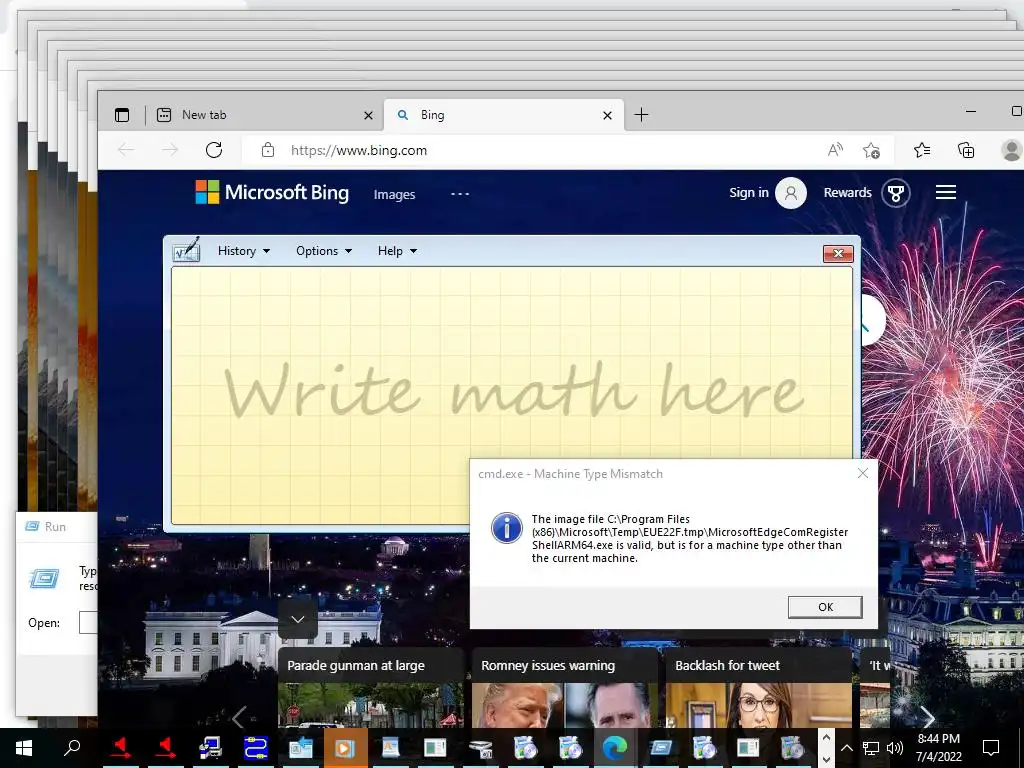The image size is (1024, 768).
Task: Click the blue information icon in dialog
Action: [507, 528]
